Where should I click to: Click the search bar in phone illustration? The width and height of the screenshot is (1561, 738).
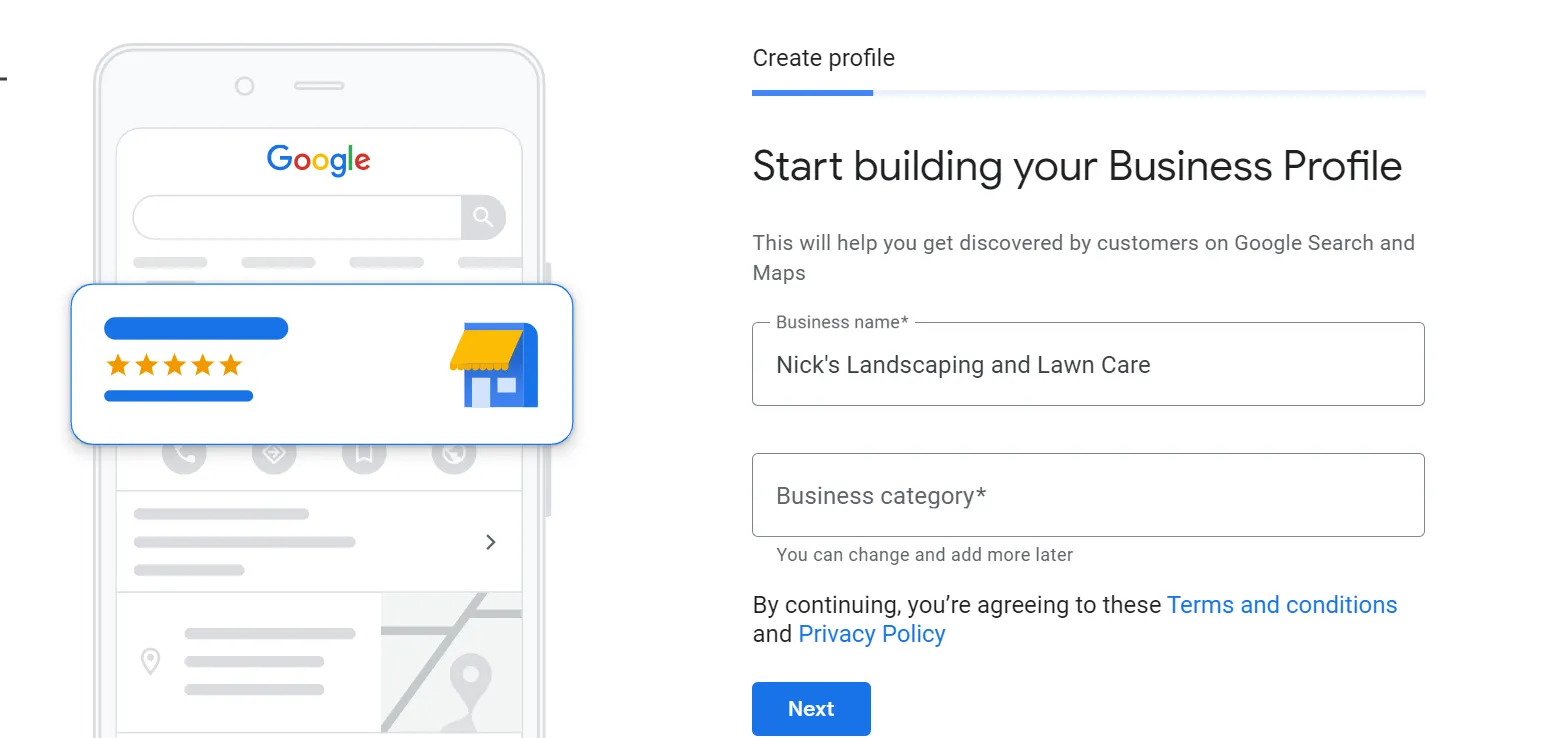click(319, 217)
